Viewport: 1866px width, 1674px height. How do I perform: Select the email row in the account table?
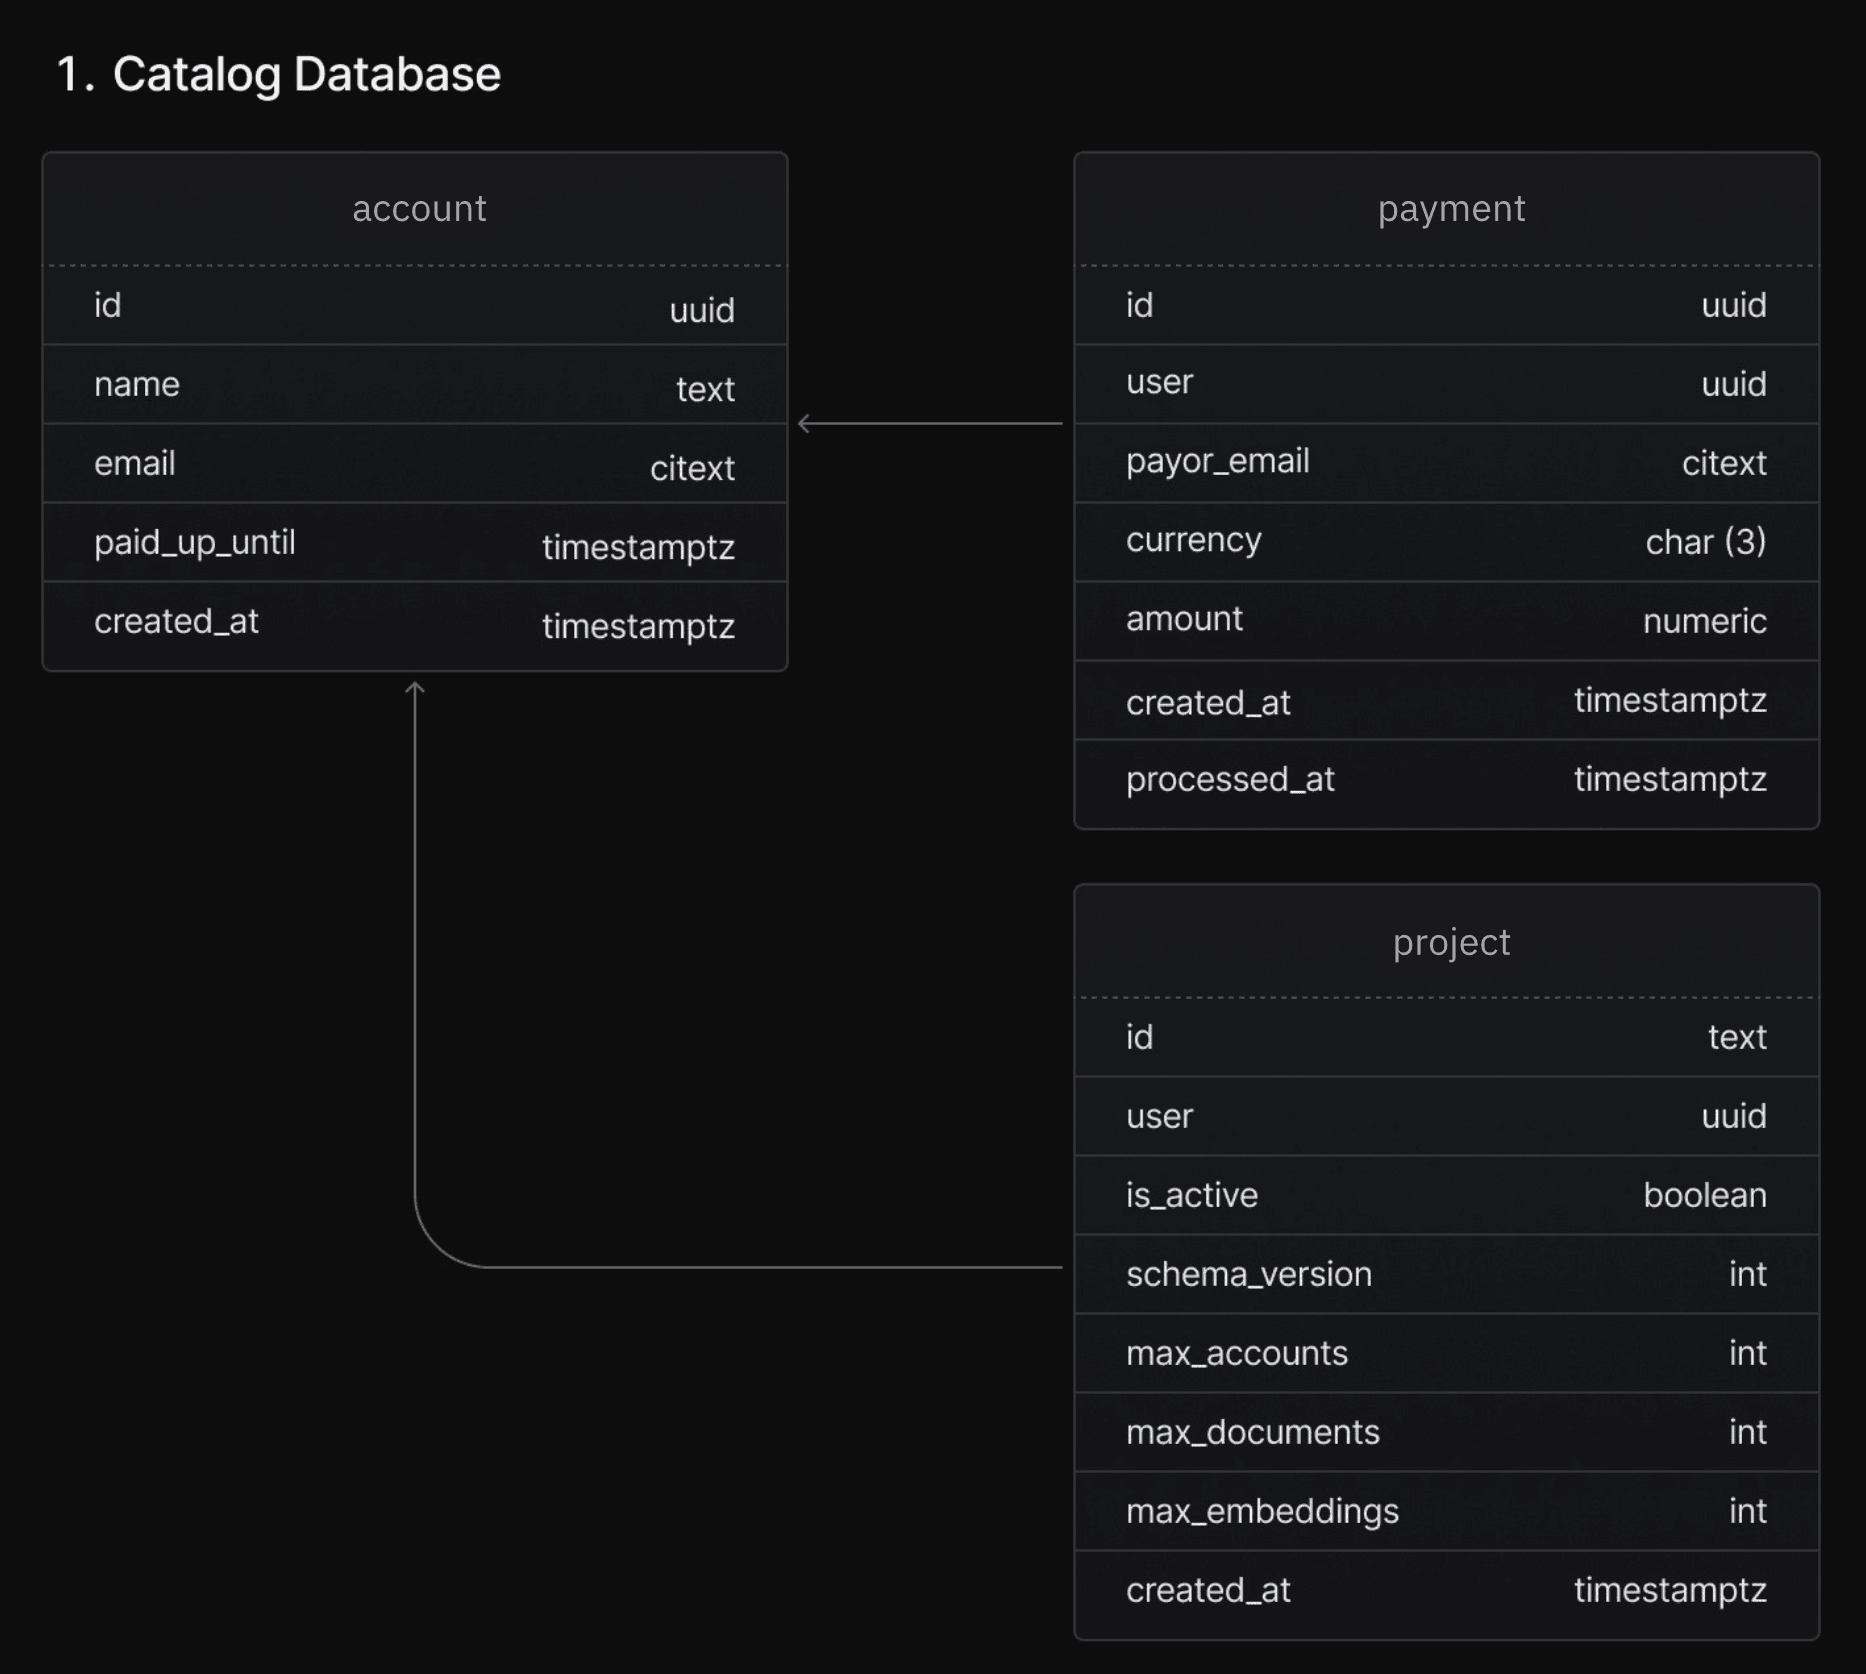point(414,464)
